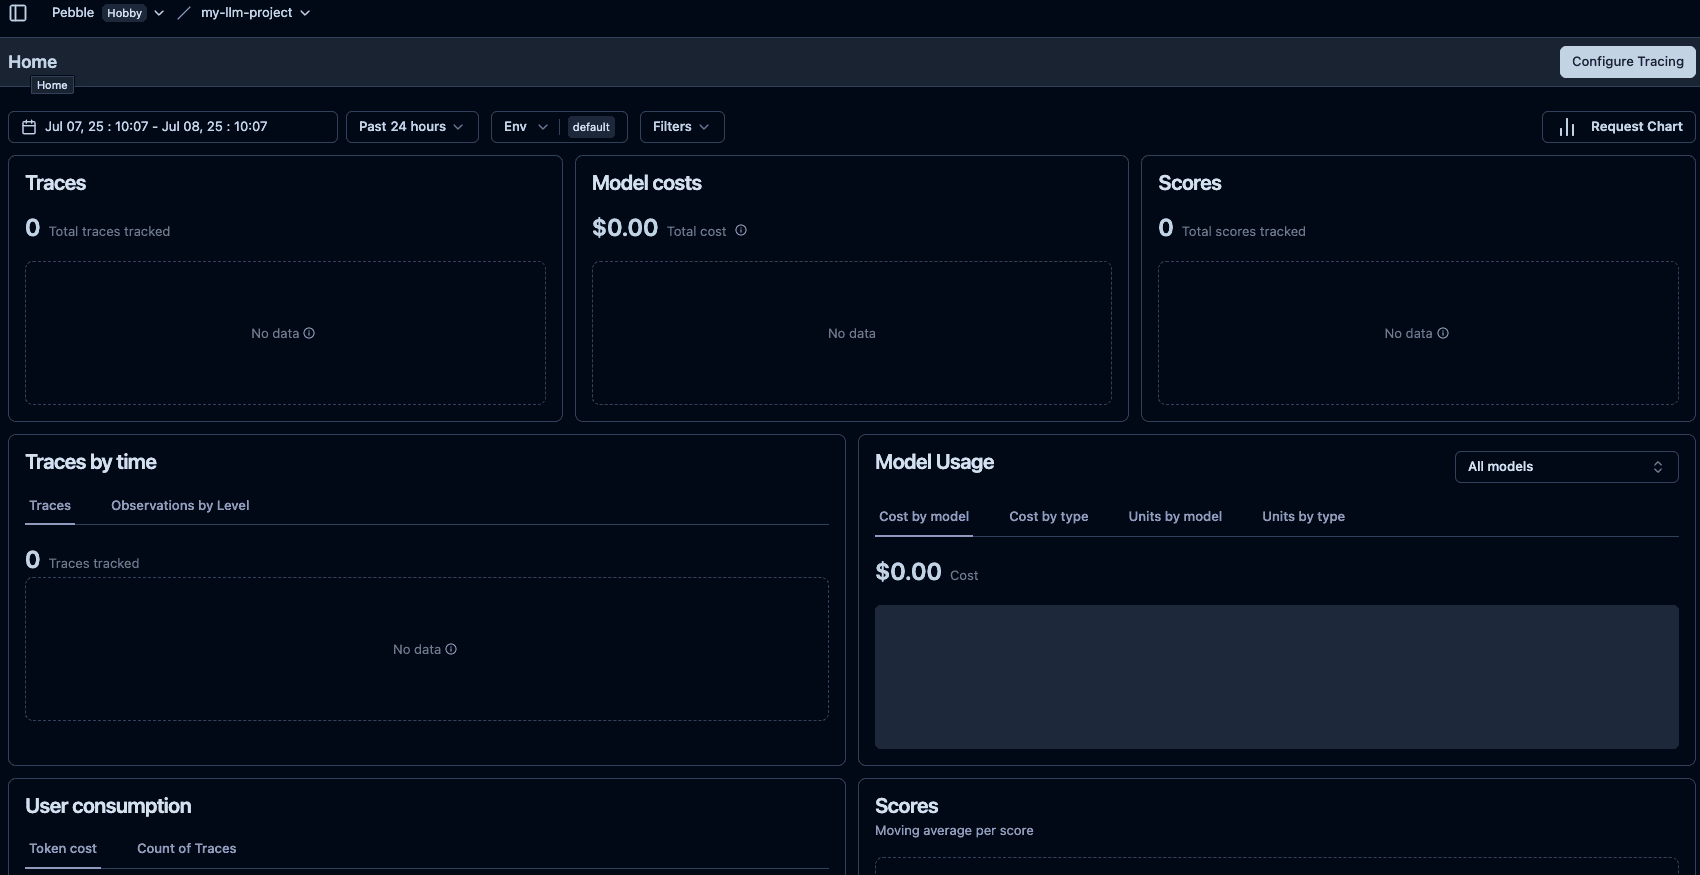Select the Cost by model tab

click(924, 517)
